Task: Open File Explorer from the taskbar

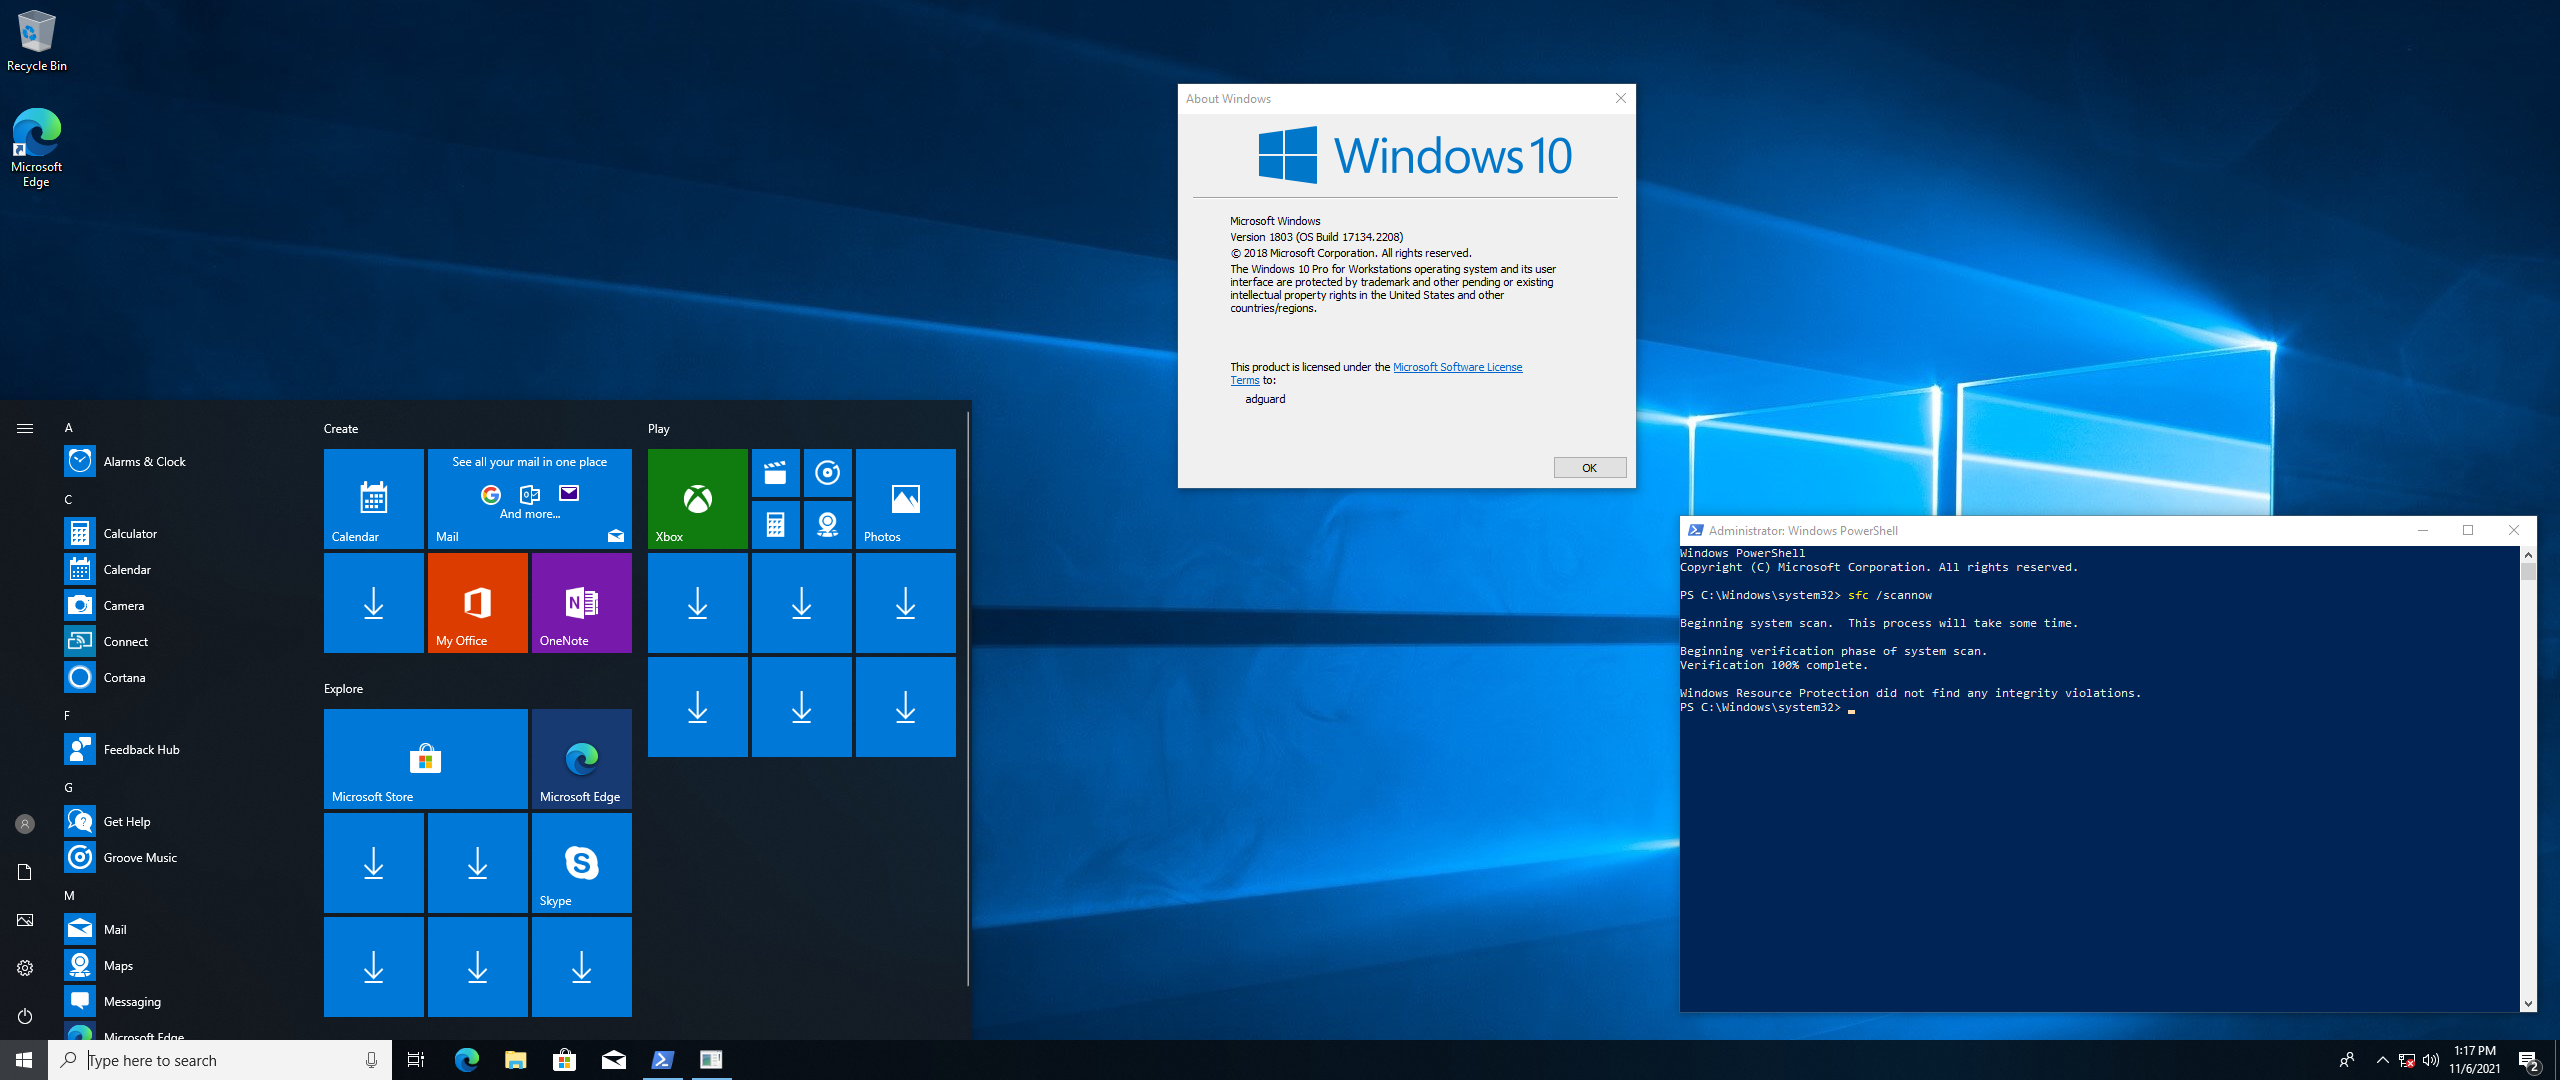Action: pyautogui.click(x=516, y=1060)
